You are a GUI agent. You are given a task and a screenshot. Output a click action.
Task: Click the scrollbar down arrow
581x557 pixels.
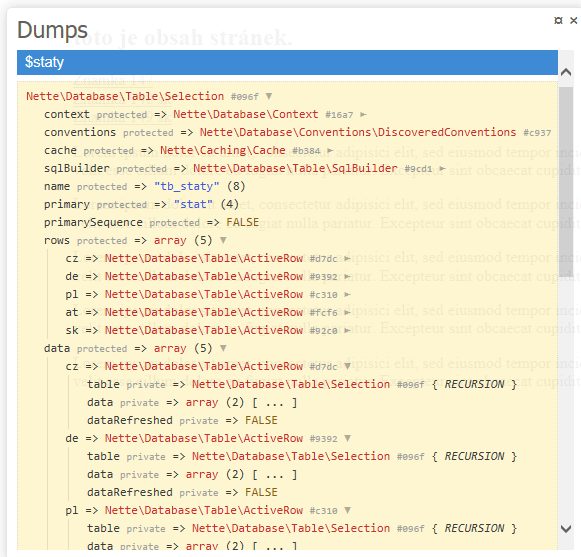[566, 529]
